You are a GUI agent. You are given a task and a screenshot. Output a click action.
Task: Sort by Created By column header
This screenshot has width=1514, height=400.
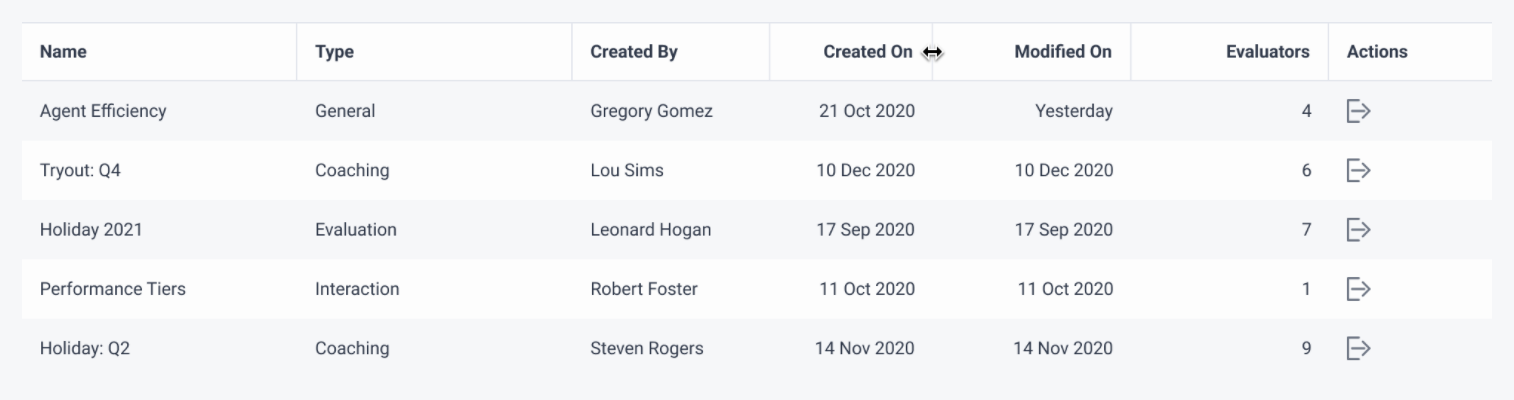tap(634, 52)
